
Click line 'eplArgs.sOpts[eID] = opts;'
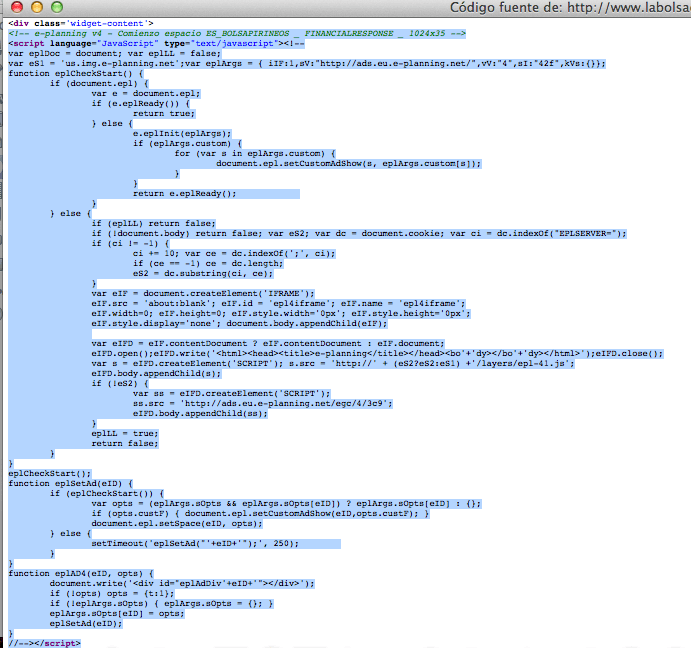117,614
